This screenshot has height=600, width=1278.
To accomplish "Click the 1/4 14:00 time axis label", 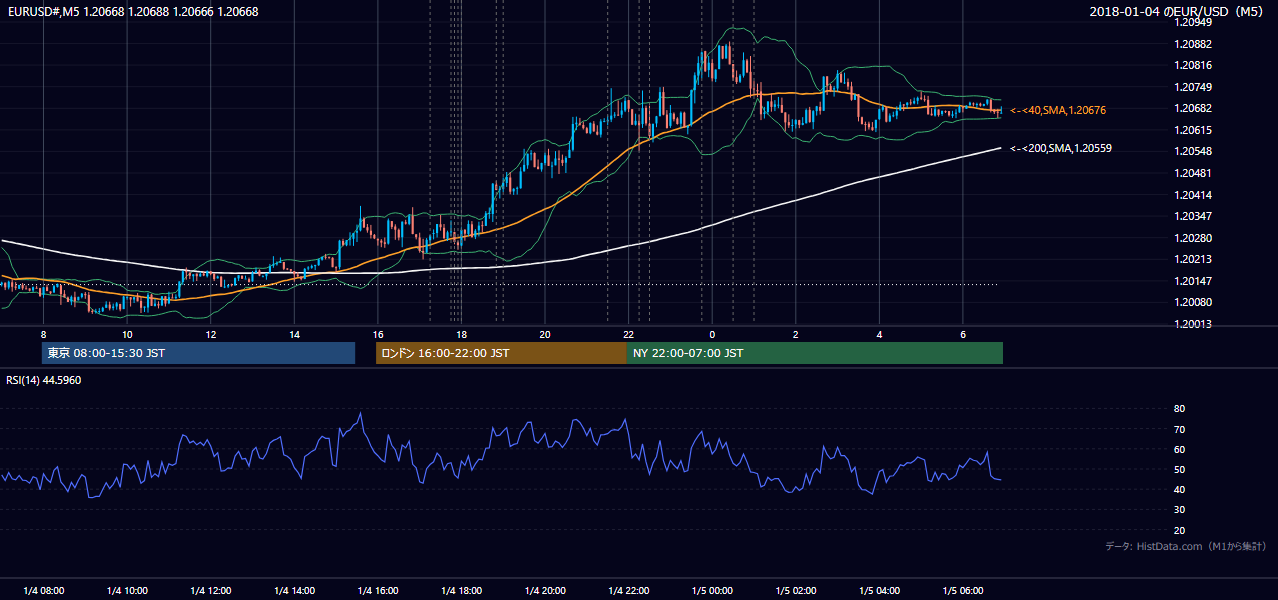I will click(294, 590).
